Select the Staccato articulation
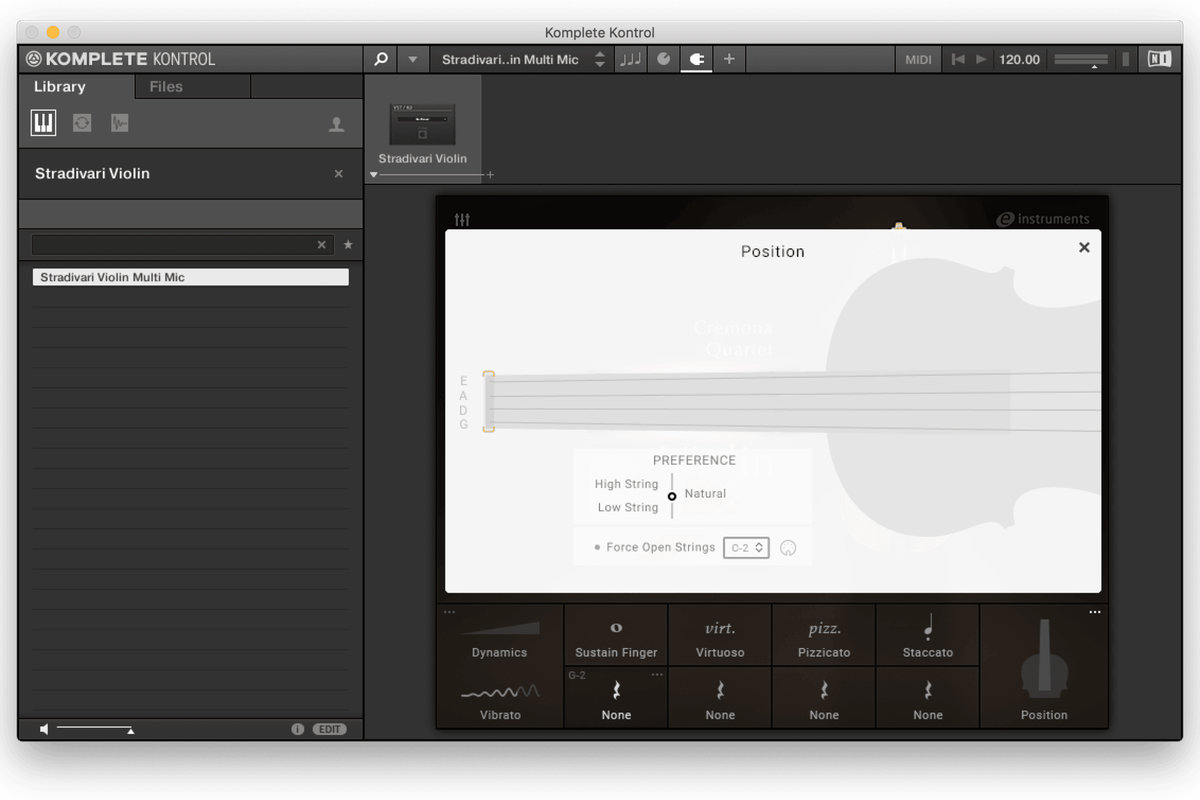 pyautogui.click(x=928, y=636)
